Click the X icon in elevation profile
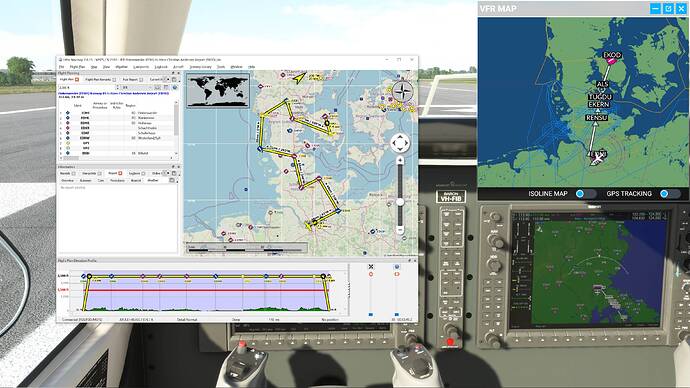 pos(371,267)
